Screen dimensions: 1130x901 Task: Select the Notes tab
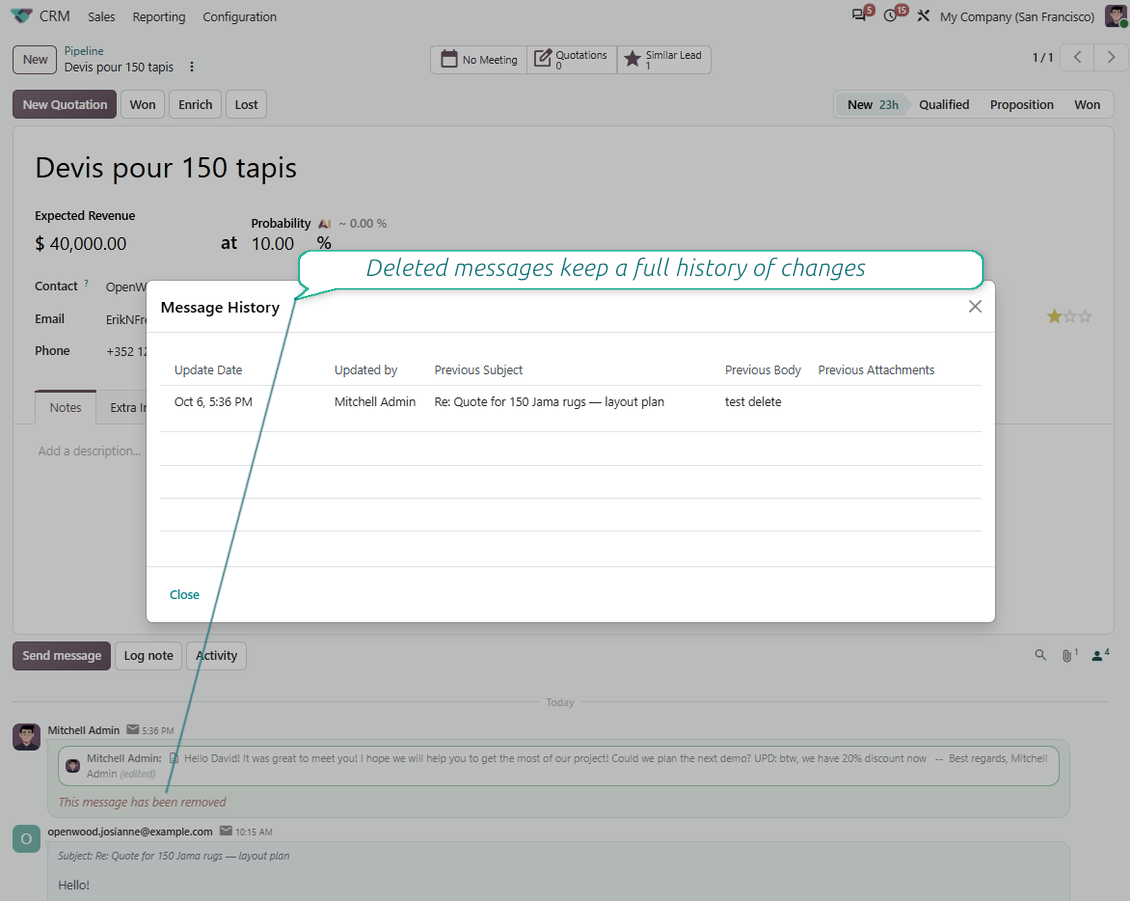pyautogui.click(x=66, y=407)
